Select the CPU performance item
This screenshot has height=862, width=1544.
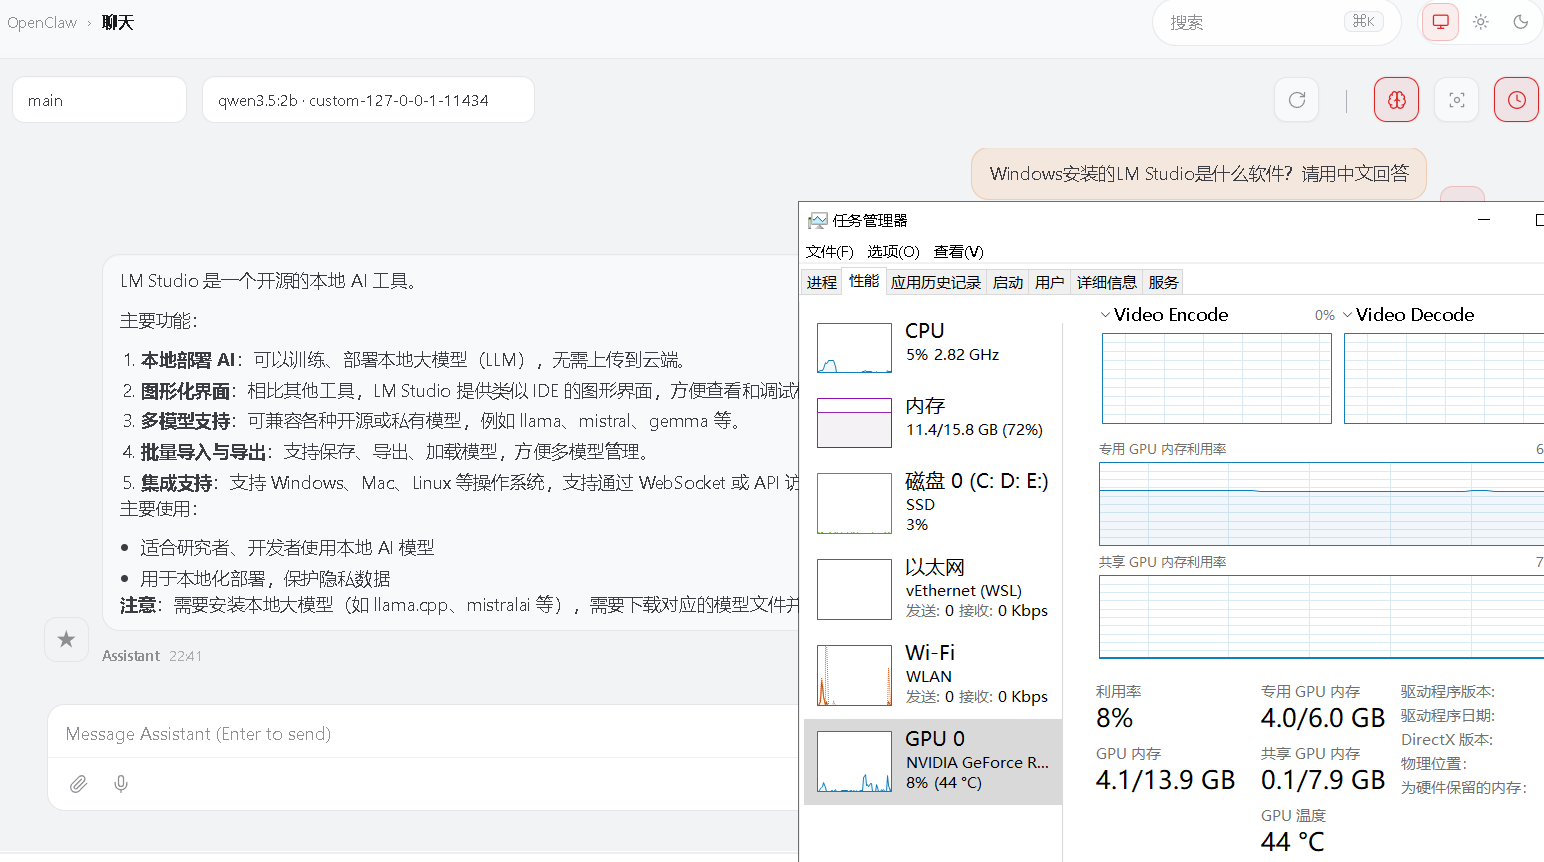(x=933, y=346)
